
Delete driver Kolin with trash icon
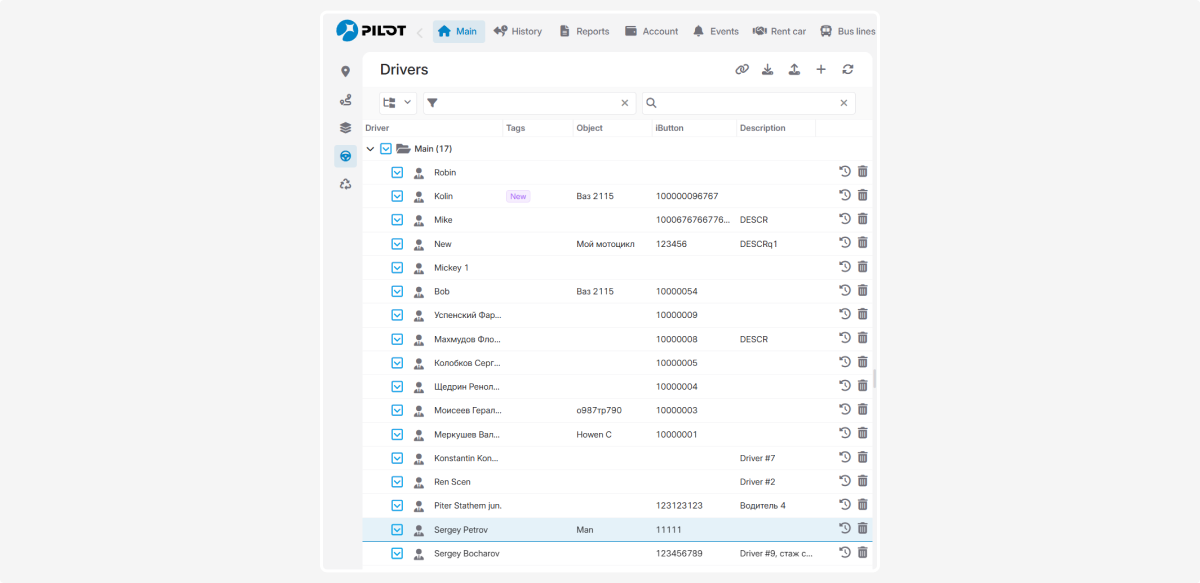click(862, 196)
